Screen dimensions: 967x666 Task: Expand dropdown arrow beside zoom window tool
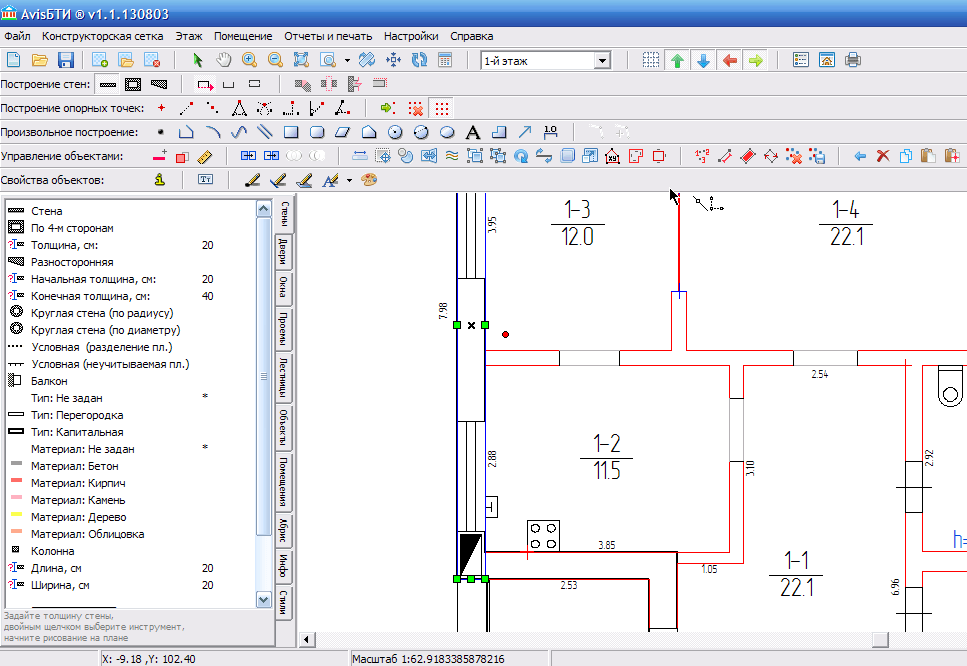pyautogui.click(x=346, y=61)
